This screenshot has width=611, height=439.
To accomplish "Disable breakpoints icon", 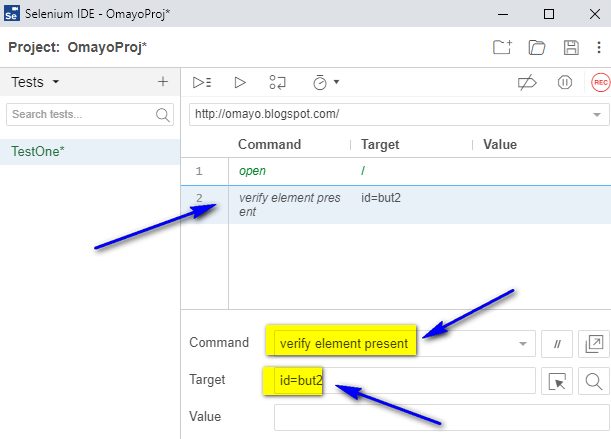I will tap(527, 83).
